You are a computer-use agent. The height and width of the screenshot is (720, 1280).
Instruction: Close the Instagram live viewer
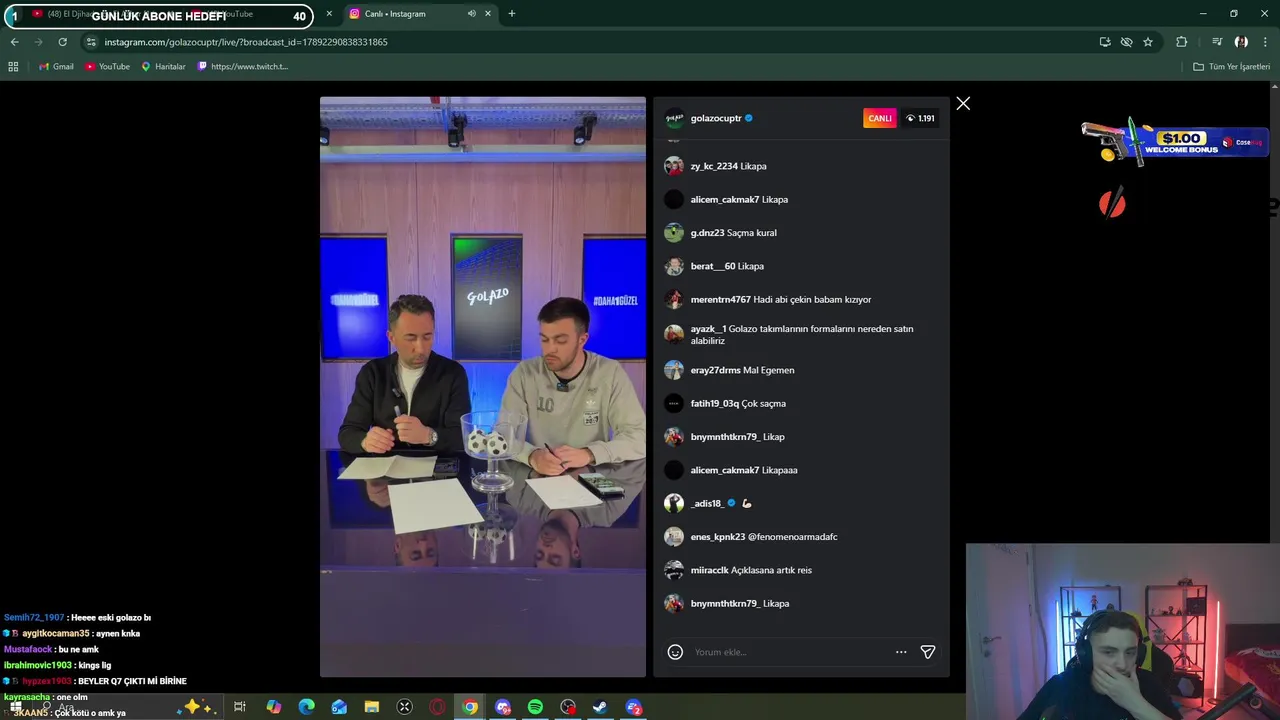coord(963,104)
